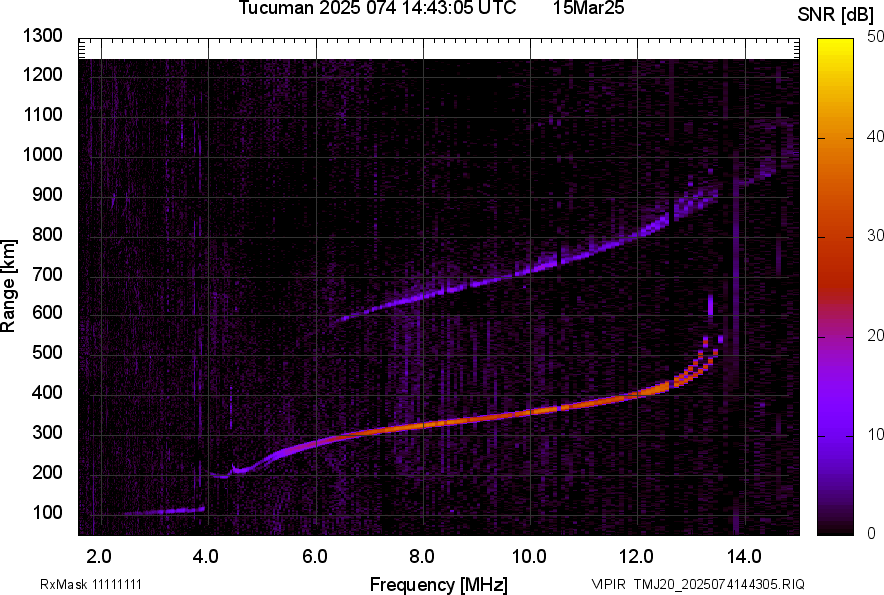Click the colorbar value '50'
Viewport: 884px width, 595px height.
point(876,37)
